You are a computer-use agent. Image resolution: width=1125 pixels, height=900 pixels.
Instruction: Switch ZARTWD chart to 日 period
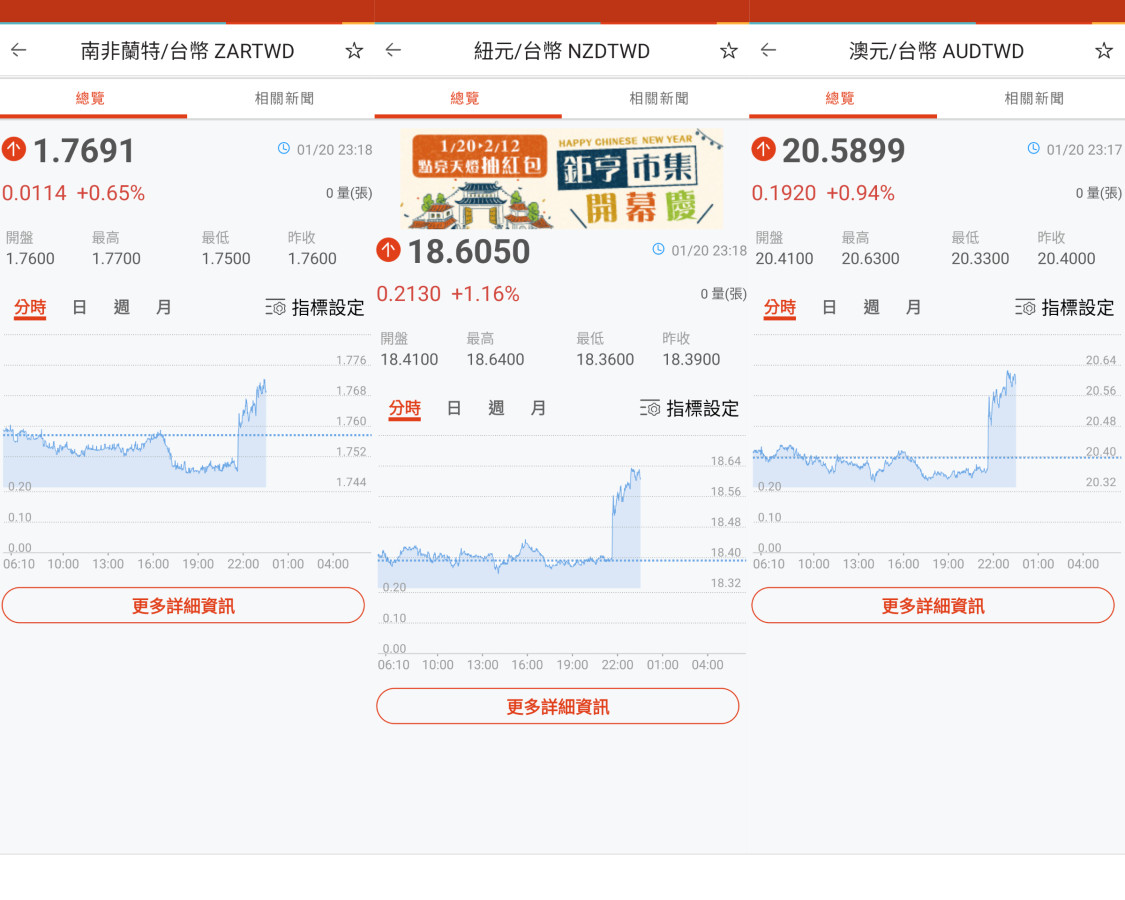(79, 308)
